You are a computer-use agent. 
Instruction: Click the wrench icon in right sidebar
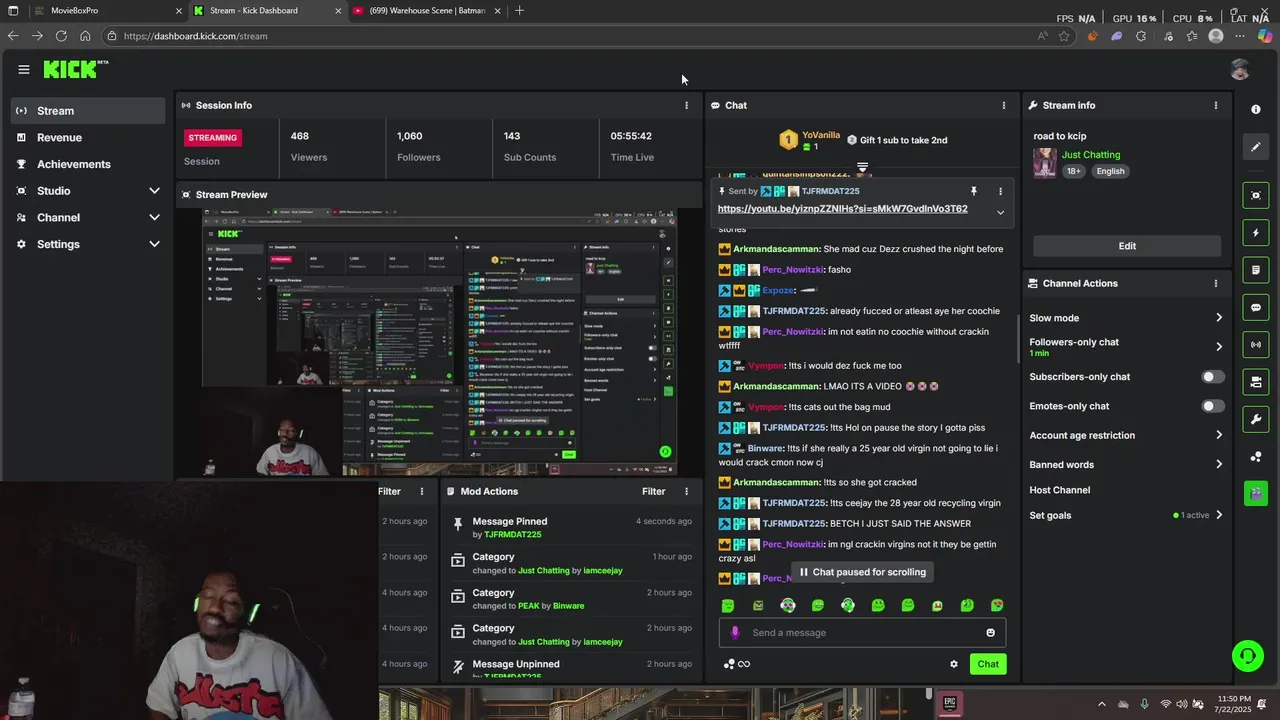coord(1256,419)
